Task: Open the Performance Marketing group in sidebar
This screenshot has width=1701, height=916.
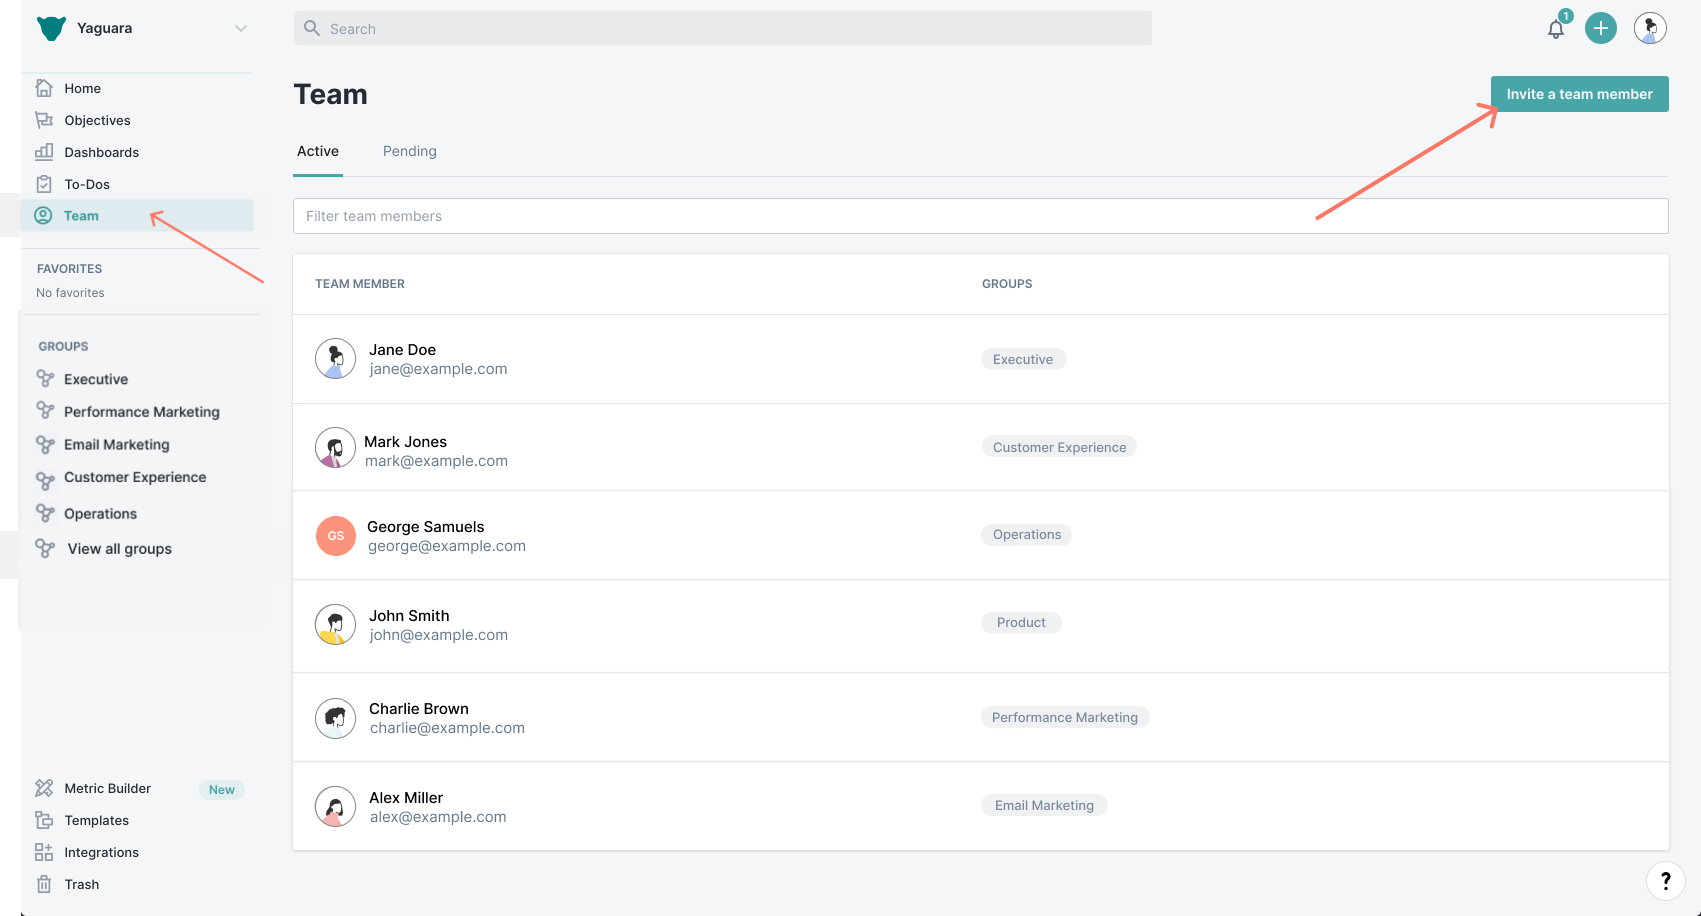Action: tap(141, 412)
